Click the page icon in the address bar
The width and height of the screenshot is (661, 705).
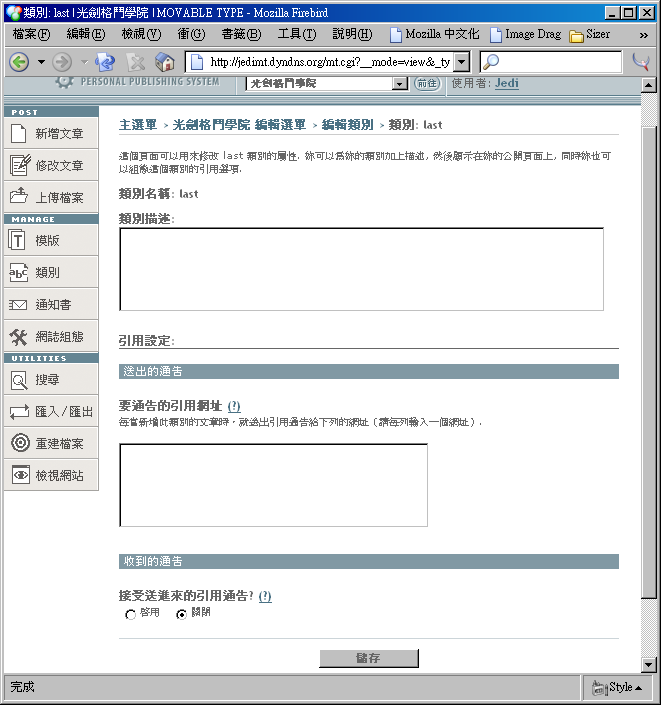[197, 62]
